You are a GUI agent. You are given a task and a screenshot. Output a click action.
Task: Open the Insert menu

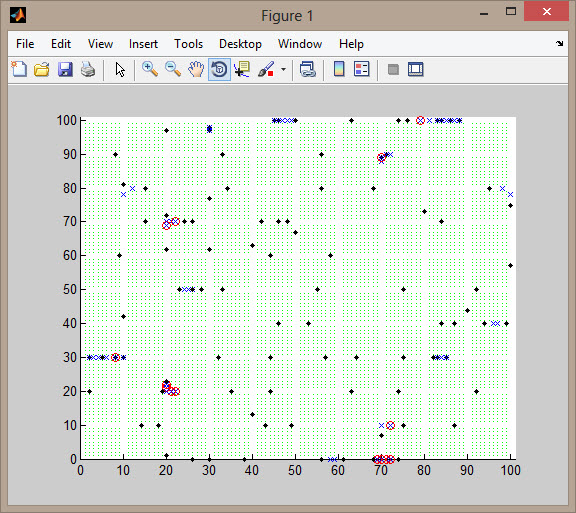(x=143, y=44)
